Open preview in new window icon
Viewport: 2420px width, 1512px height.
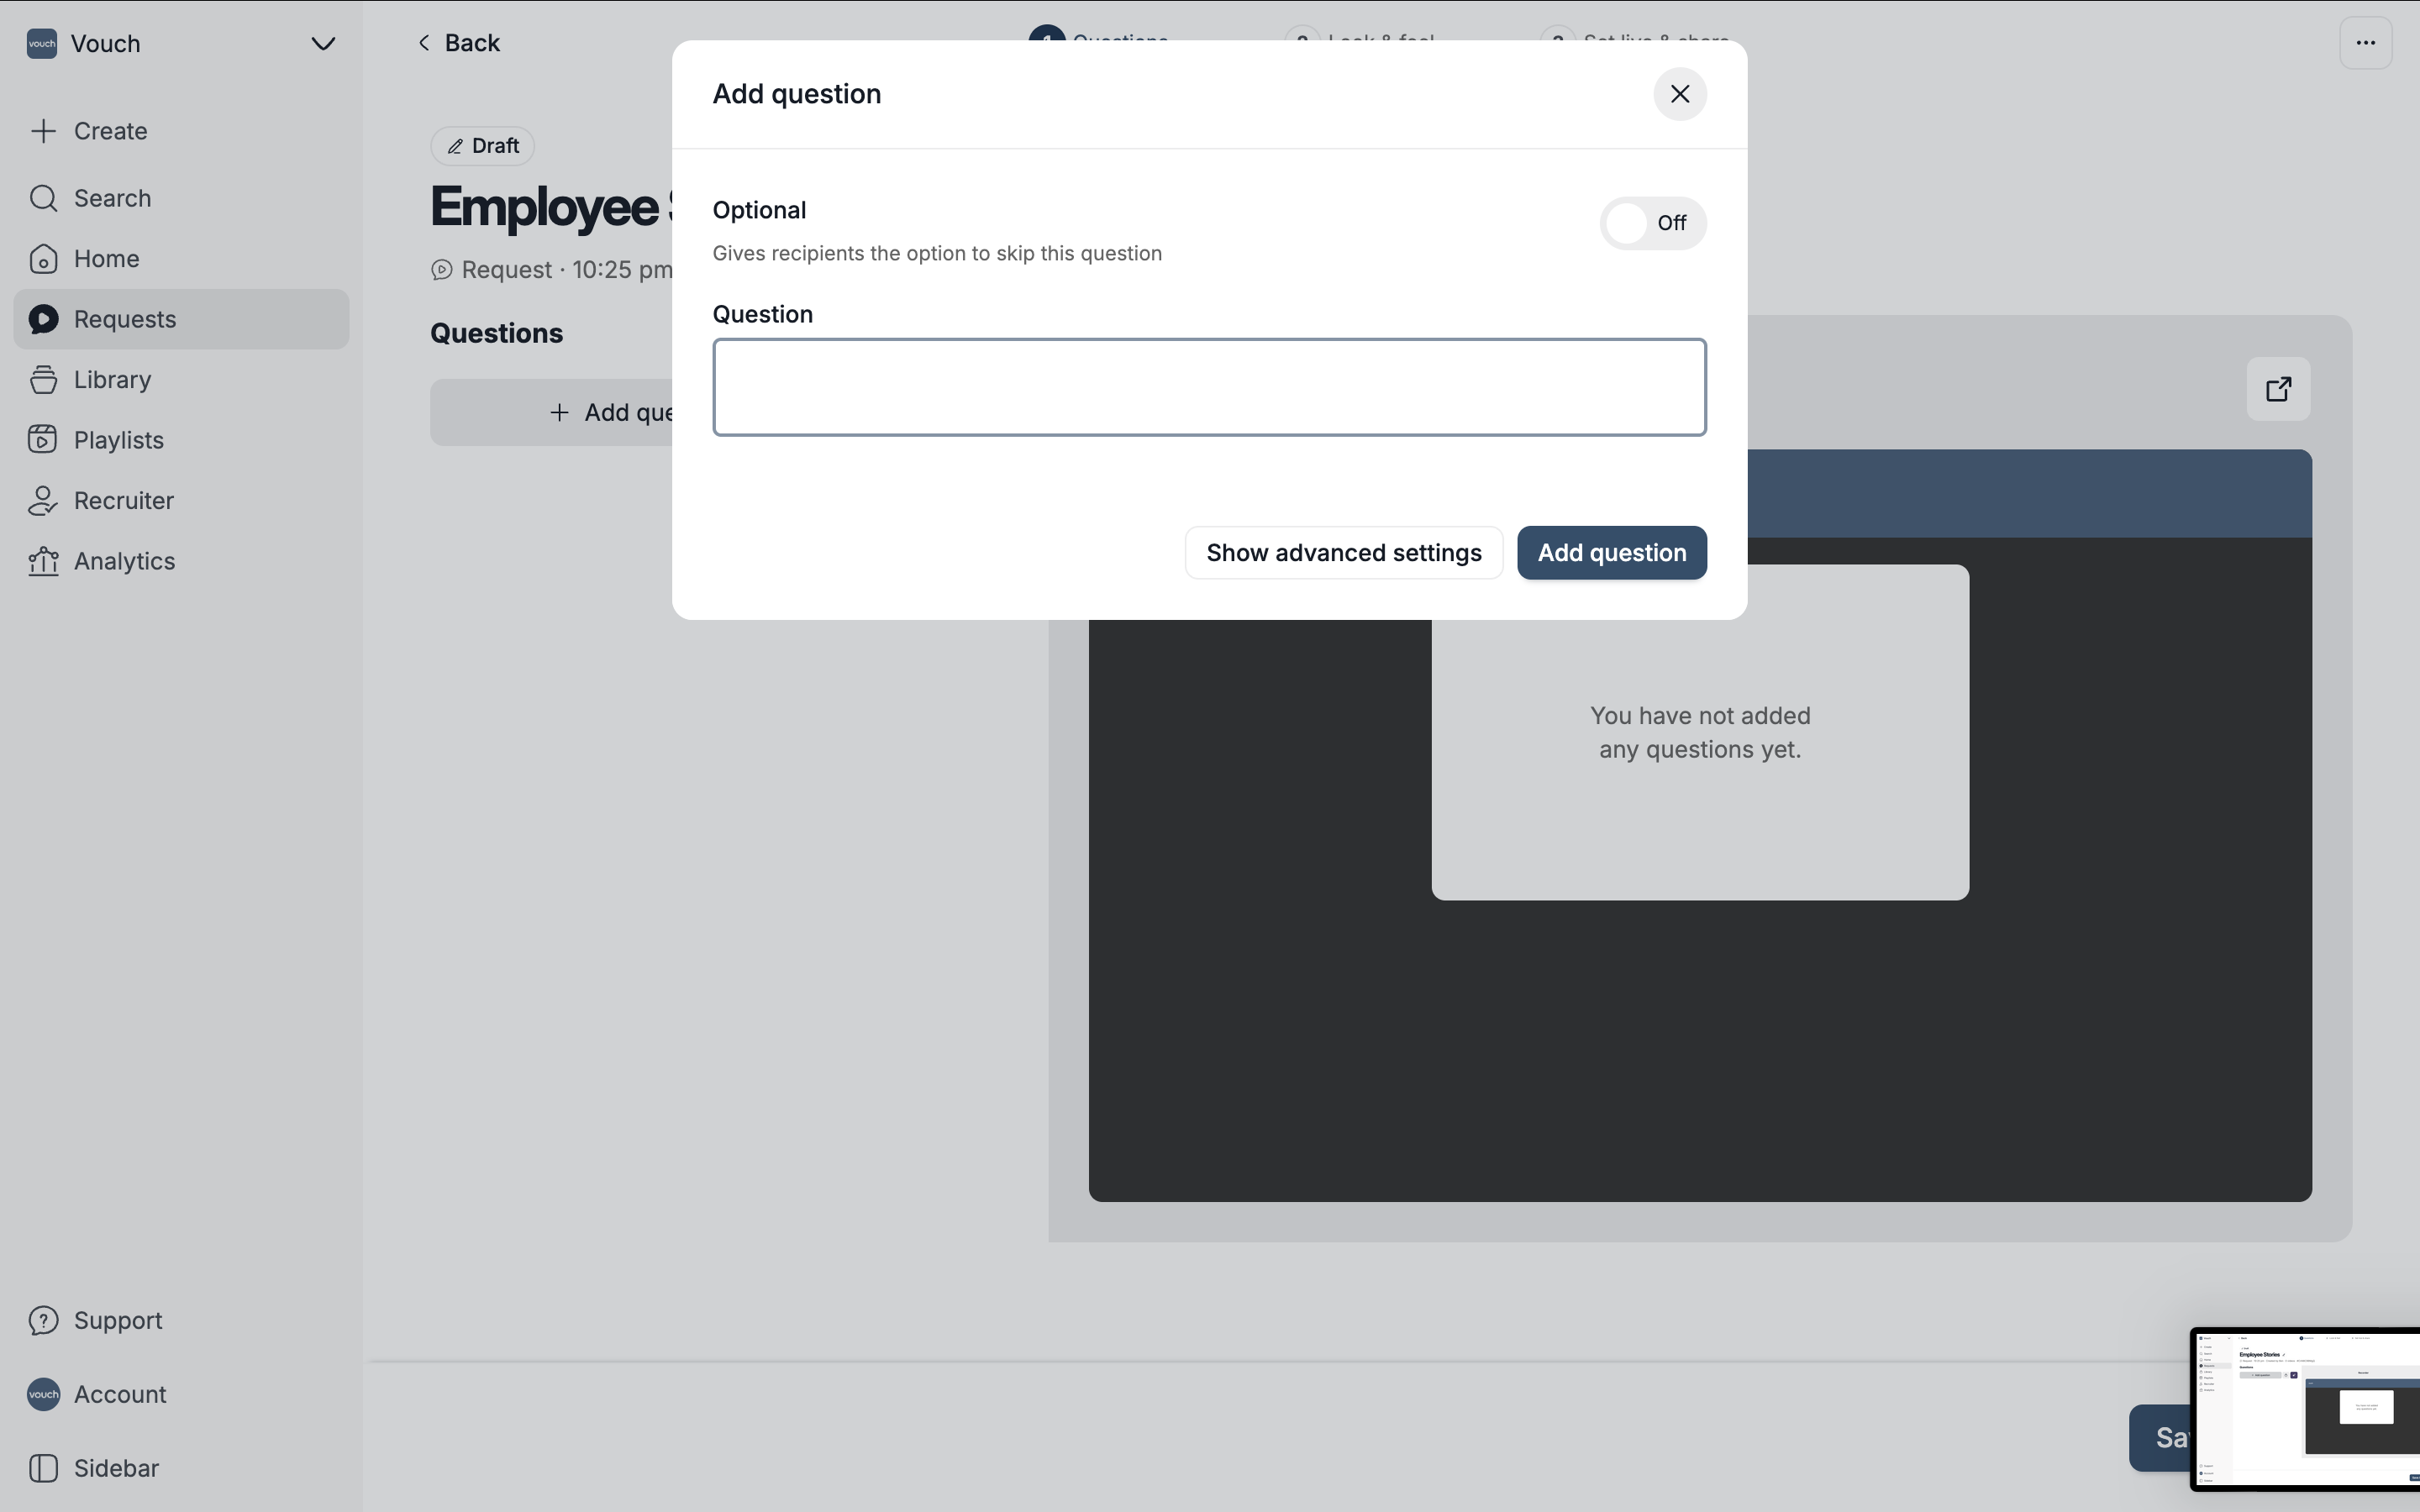[x=2278, y=389]
